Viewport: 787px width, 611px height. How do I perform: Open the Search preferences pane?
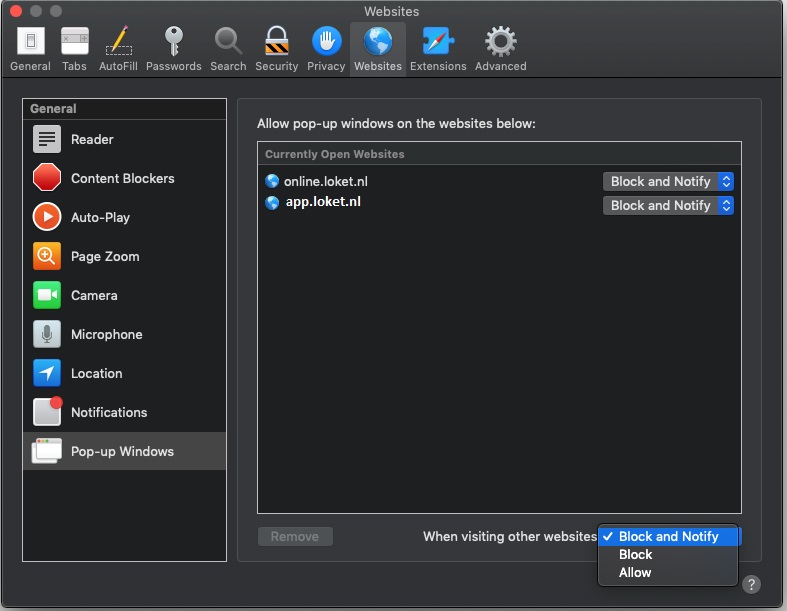pyautogui.click(x=228, y=48)
